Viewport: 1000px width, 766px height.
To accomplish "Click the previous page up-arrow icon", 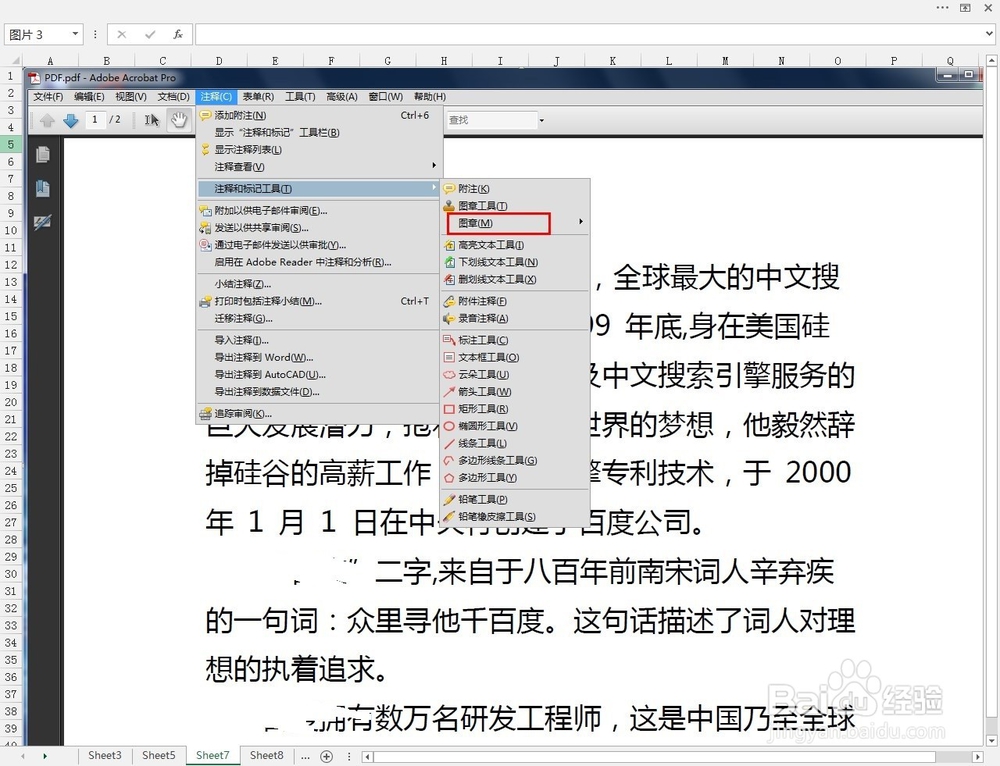I will (x=47, y=120).
